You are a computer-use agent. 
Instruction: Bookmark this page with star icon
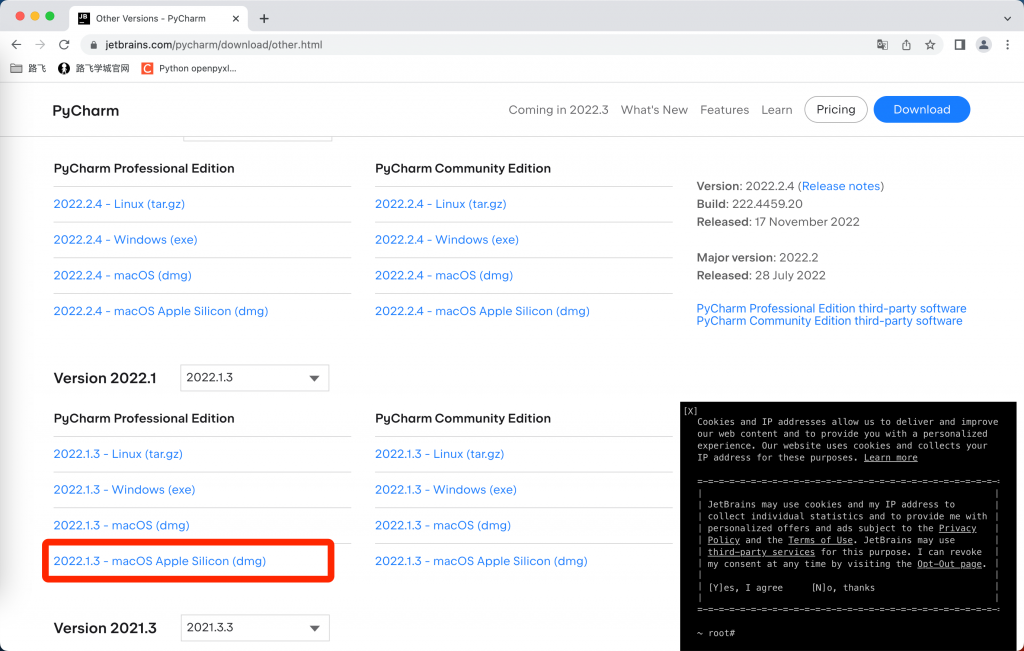[x=930, y=44]
